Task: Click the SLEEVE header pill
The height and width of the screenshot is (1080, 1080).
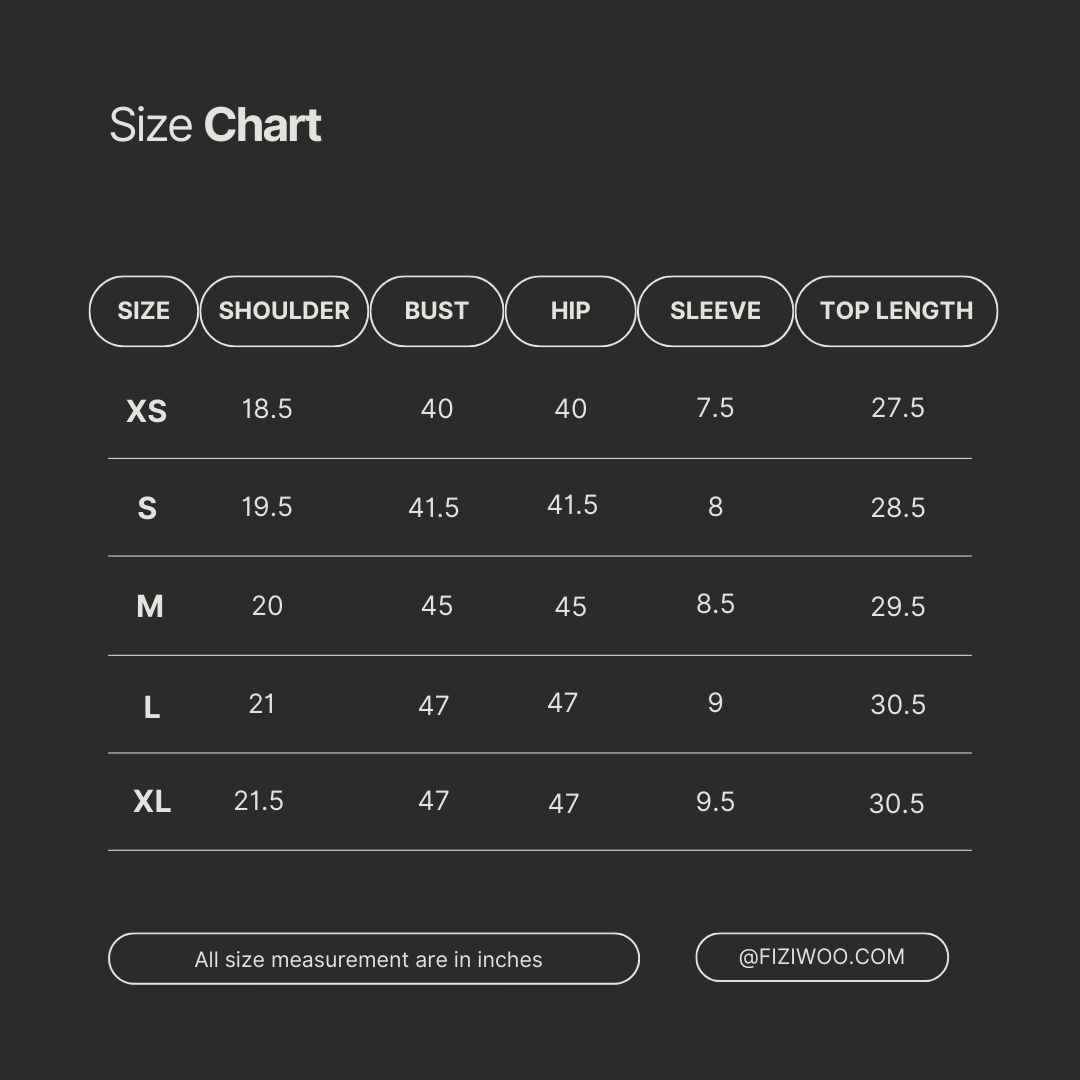Action: 715,311
